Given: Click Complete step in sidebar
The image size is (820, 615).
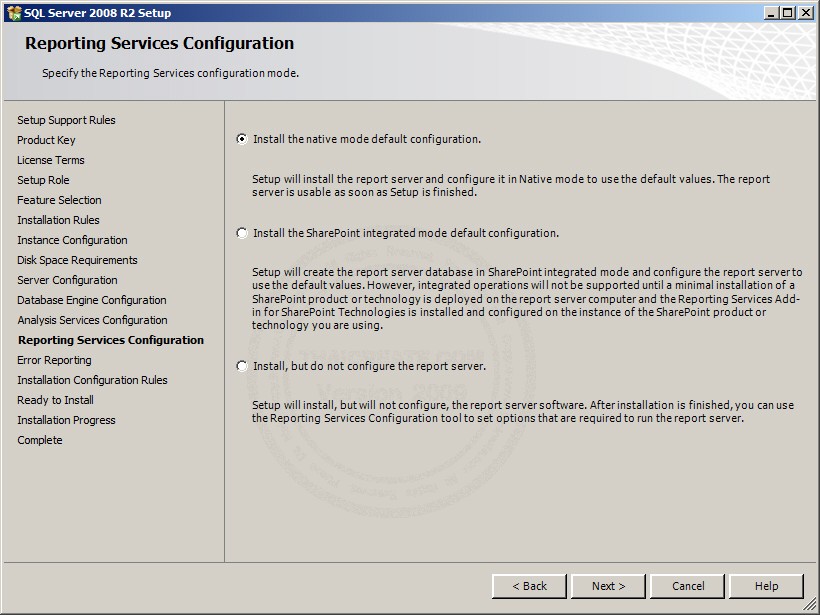Looking at the screenshot, I should (x=40, y=440).
